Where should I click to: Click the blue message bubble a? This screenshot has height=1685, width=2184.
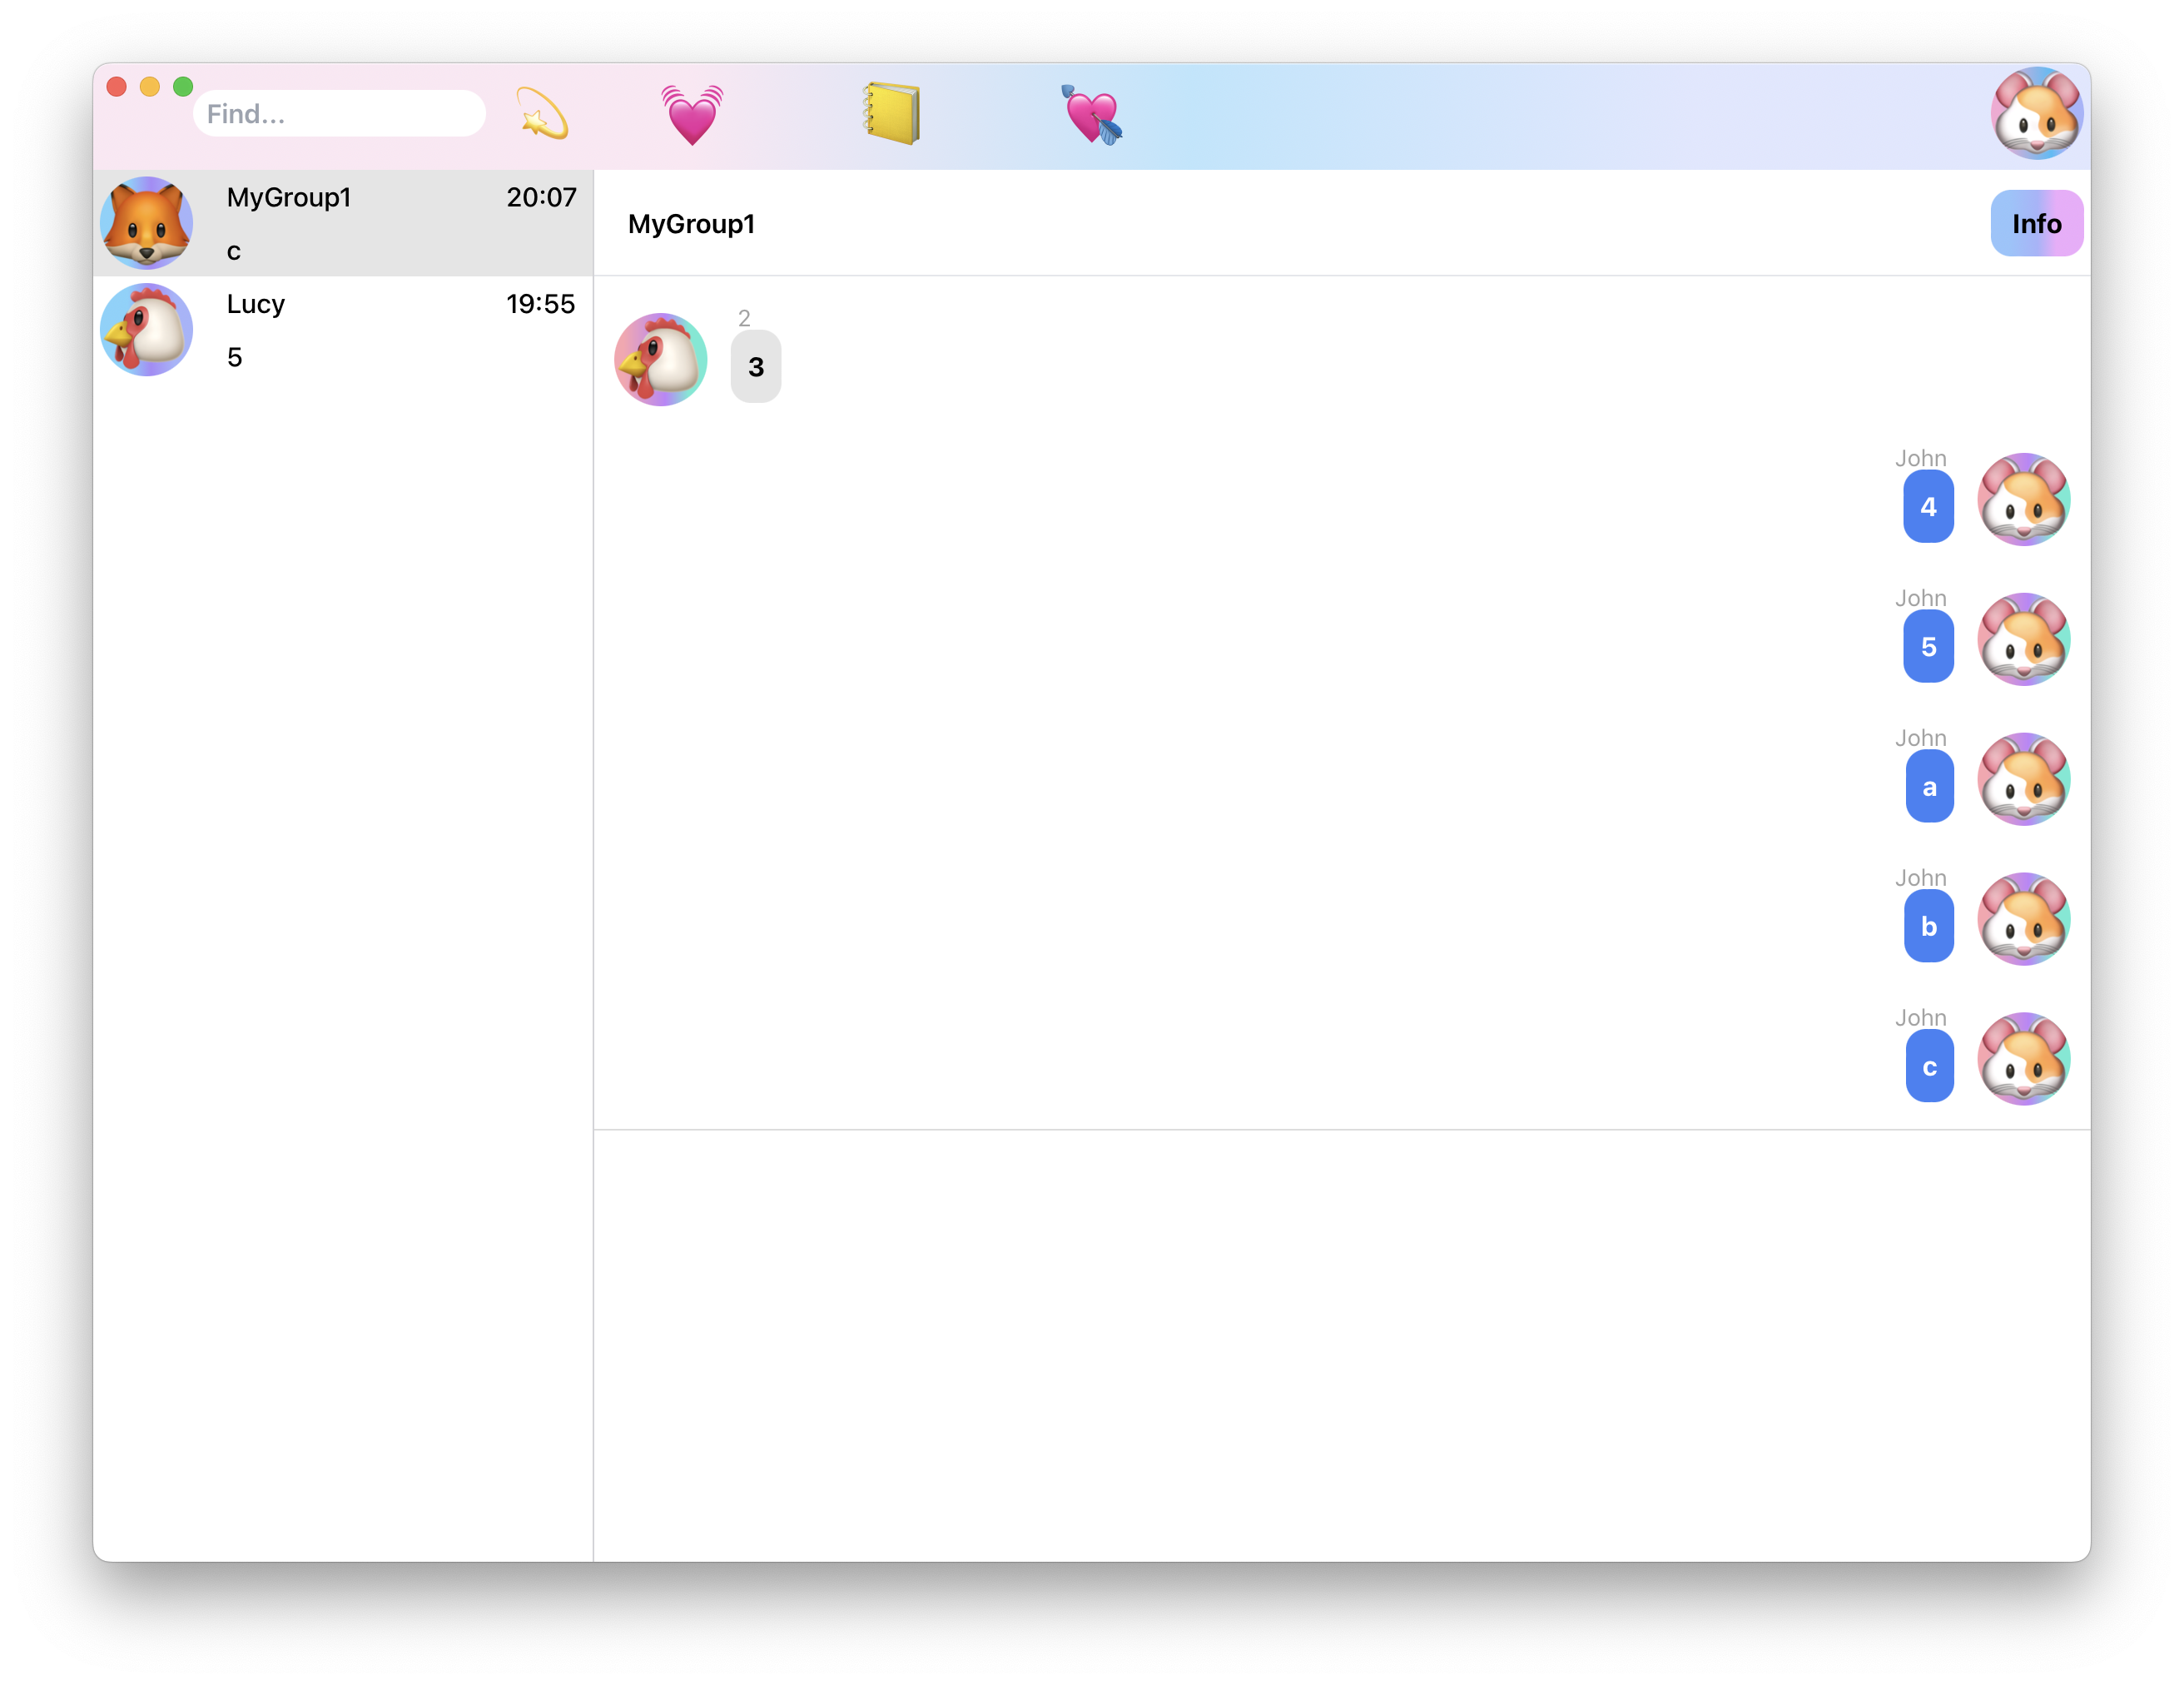pyautogui.click(x=1929, y=787)
